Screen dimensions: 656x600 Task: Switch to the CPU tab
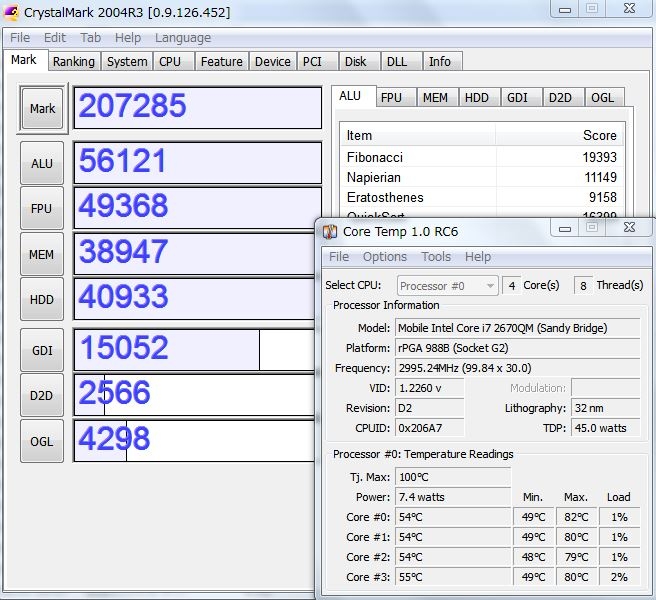[173, 62]
